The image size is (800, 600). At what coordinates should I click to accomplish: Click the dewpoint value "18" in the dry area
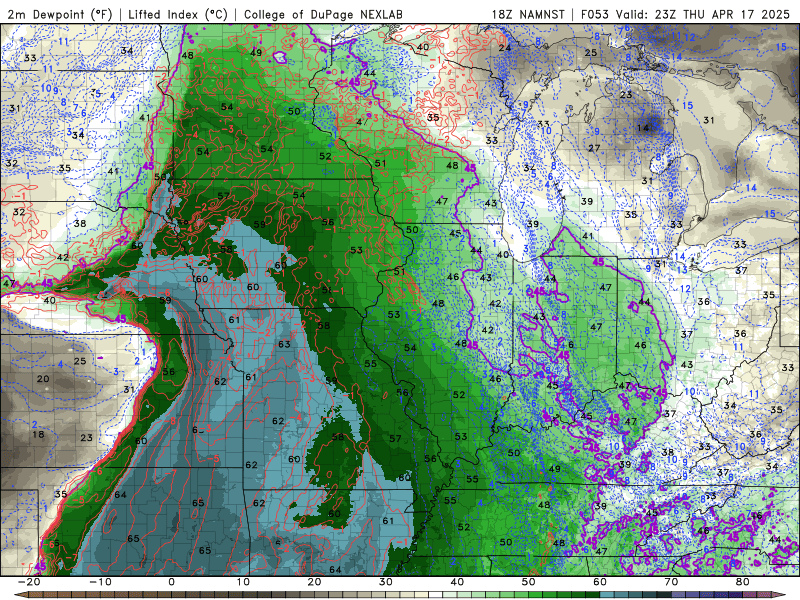pyautogui.click(x=38, y=435)
